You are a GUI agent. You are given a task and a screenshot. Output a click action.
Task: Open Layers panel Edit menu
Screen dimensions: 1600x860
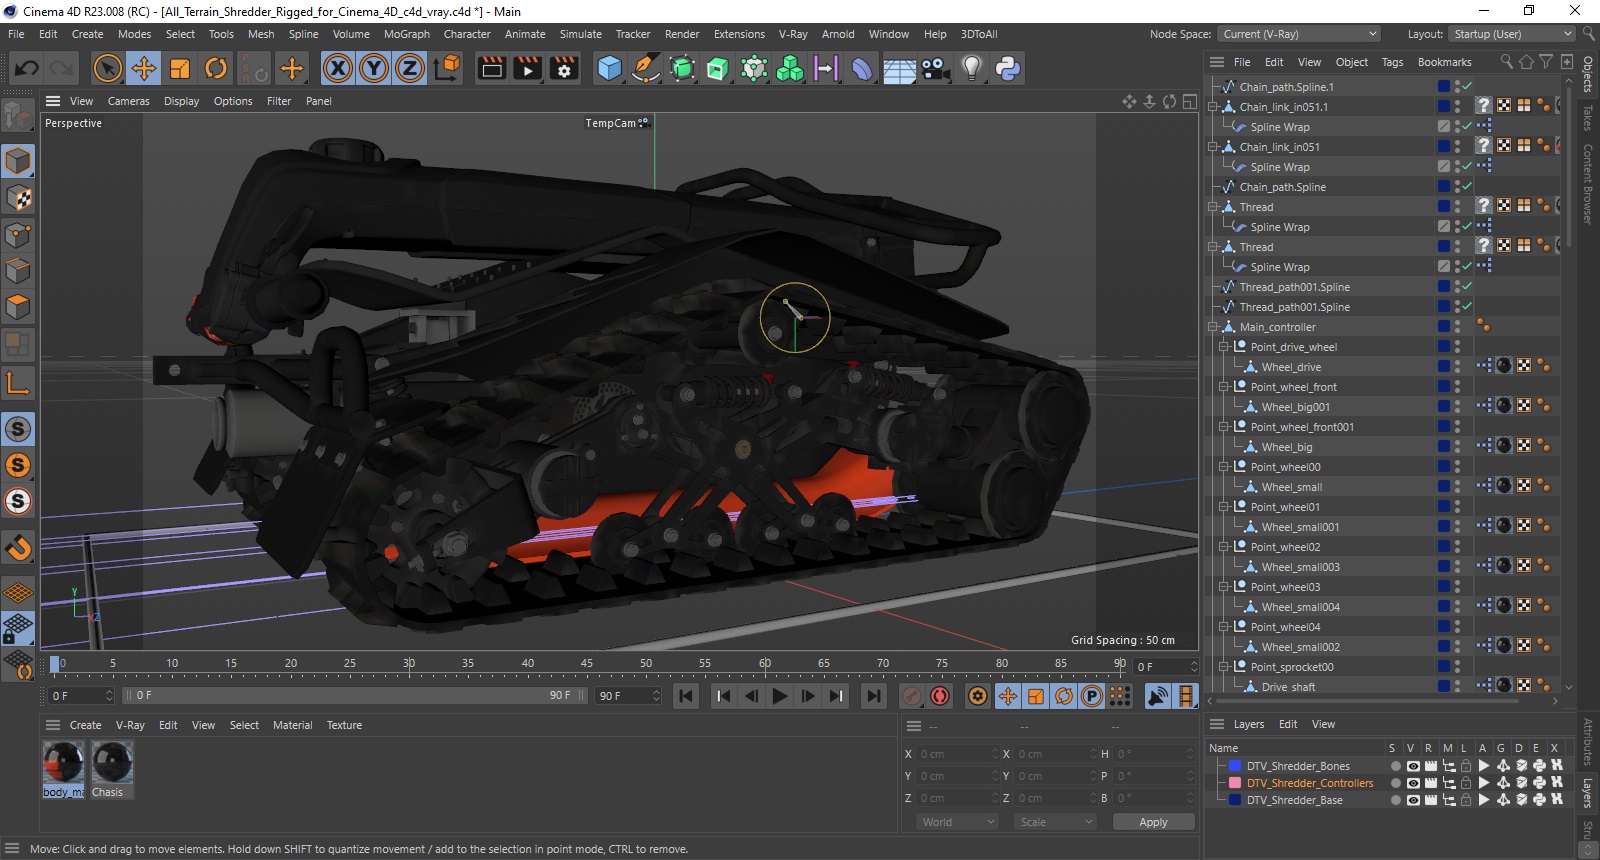[x=1288, y=724]
